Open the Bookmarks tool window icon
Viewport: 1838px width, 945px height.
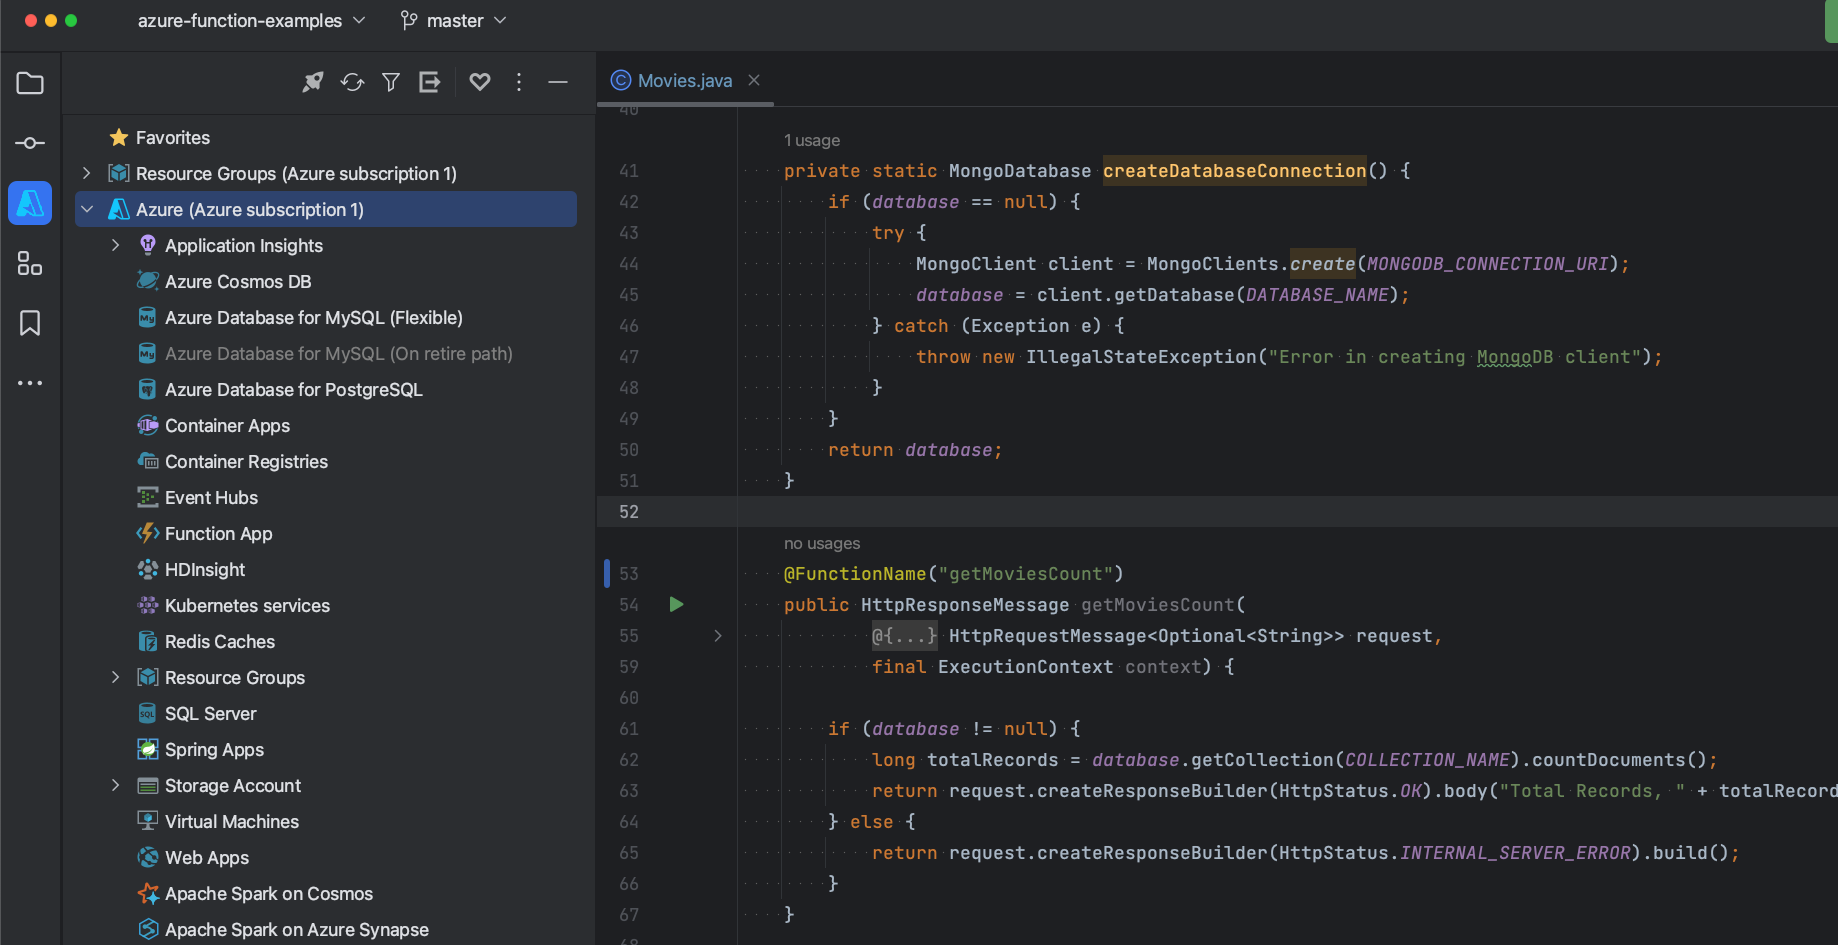[30, 323]
